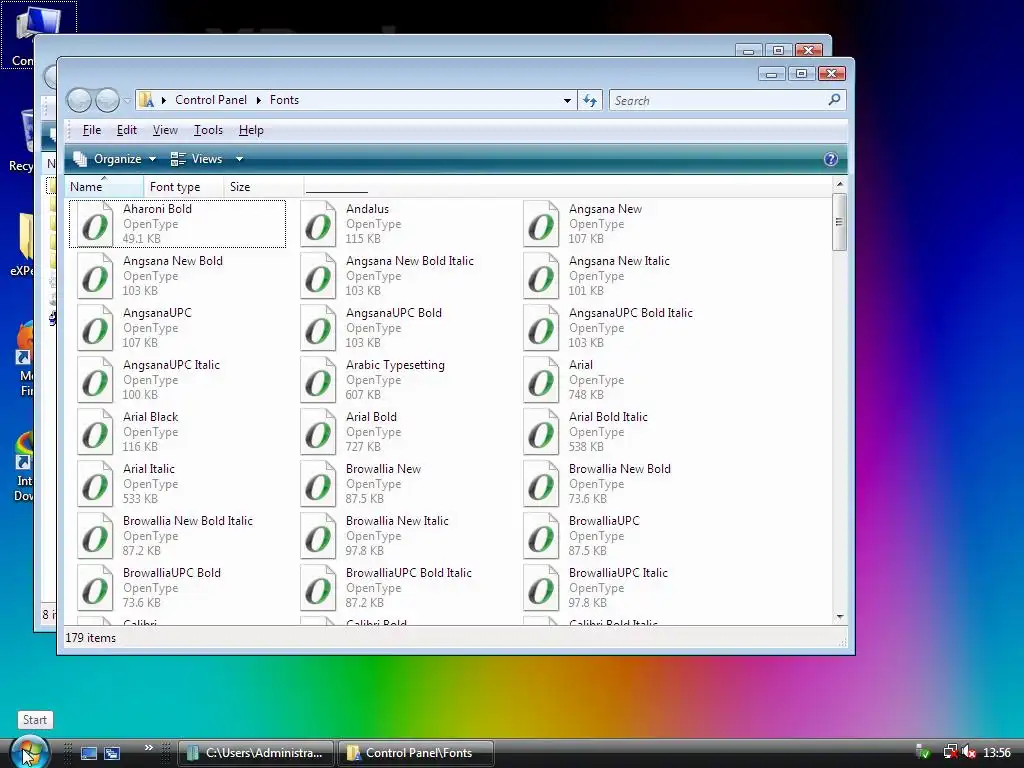Screen dimensions: 1024x768
Task: Click the Show Desktop quick launch icon
Action: pyautogui.click(x=88, y=753)
